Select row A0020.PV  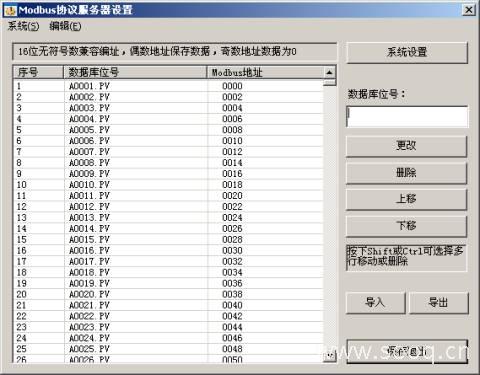[168, 295]
